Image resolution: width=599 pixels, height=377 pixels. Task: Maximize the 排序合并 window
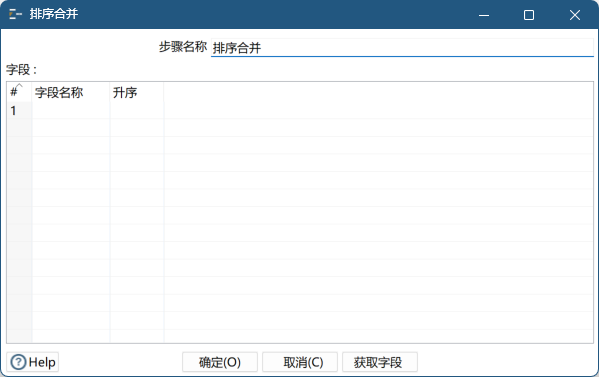point(529,15)
